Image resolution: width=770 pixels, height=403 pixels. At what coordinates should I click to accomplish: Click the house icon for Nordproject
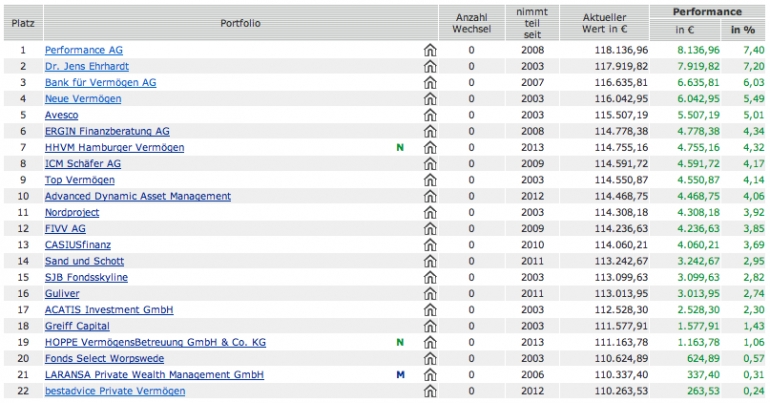tap(430, 213)
